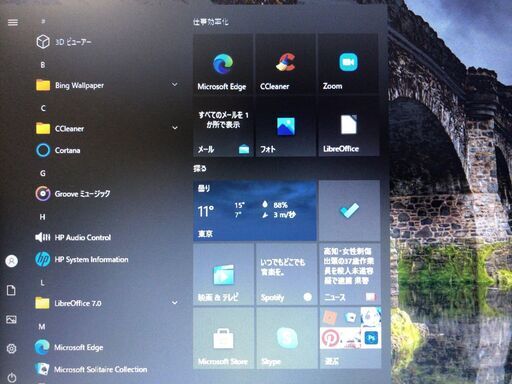The image size is (512, 384).
Task: Expand the Bing Wallpaper folder chevron
Action: (175, 85)
